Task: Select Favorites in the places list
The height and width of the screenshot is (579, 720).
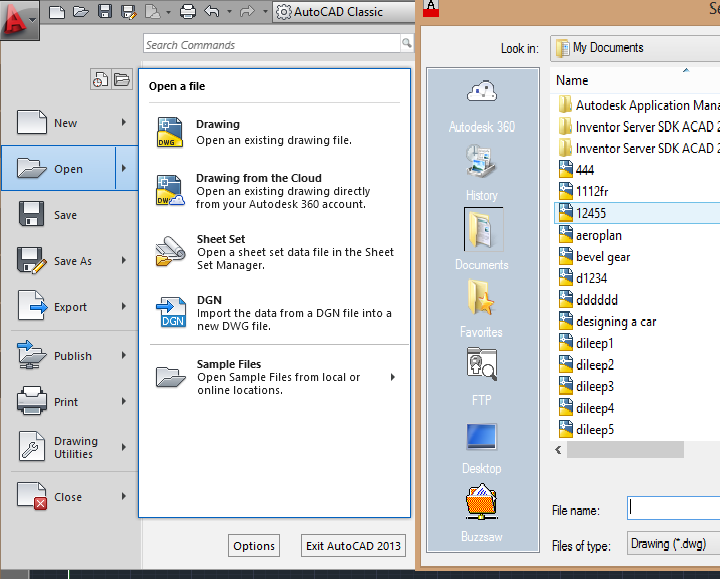Action: tap(482, 309)
